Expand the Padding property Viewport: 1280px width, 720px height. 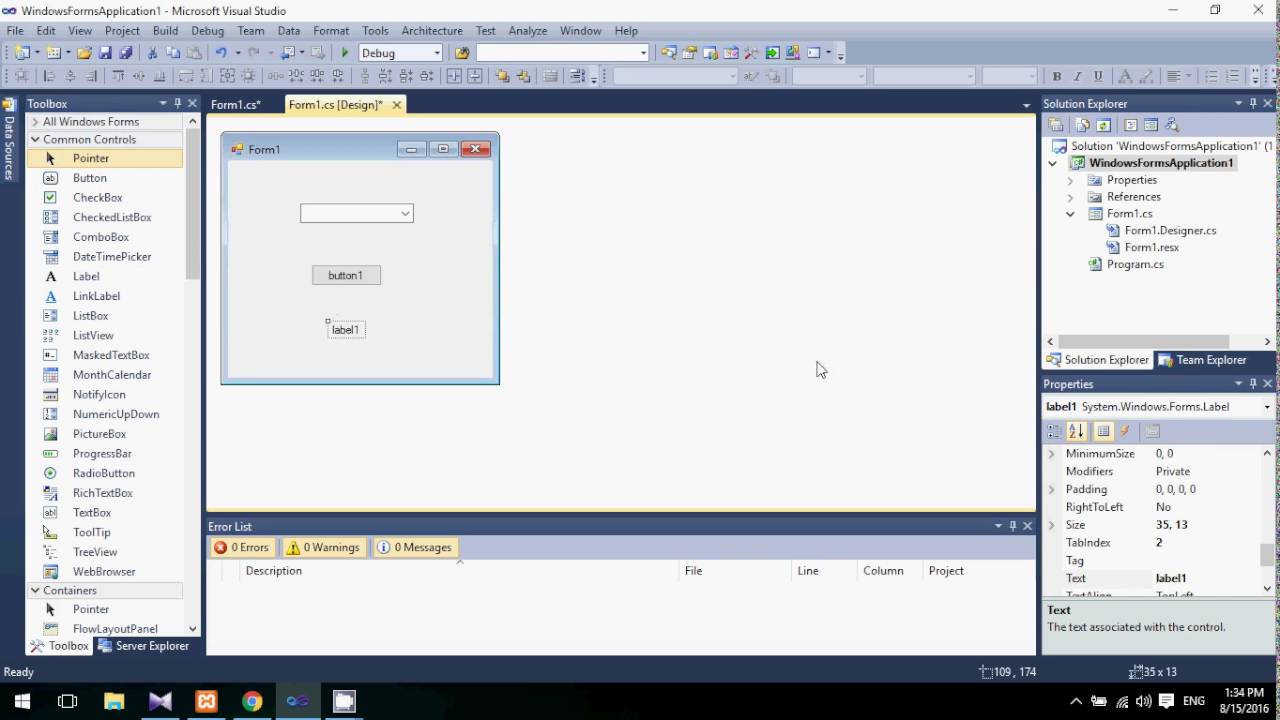coord(1051,489)
